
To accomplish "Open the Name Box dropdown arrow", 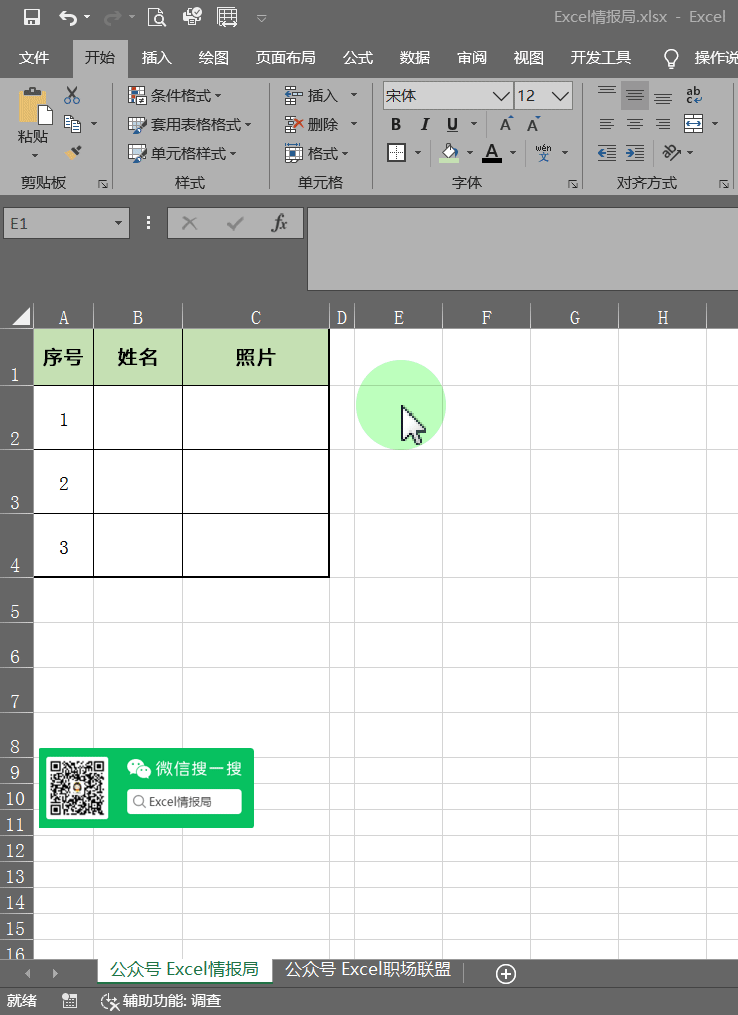I will coord(118,223).
